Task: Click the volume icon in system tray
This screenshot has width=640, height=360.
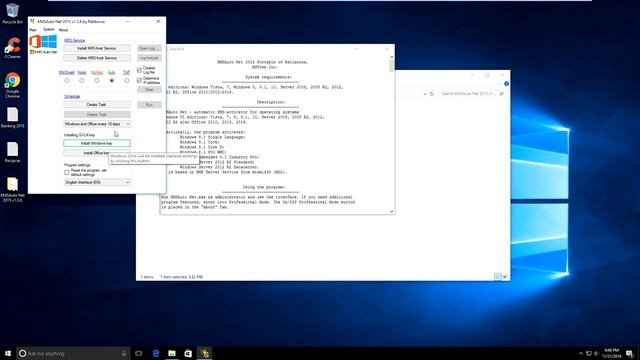Action: [596, 353]
